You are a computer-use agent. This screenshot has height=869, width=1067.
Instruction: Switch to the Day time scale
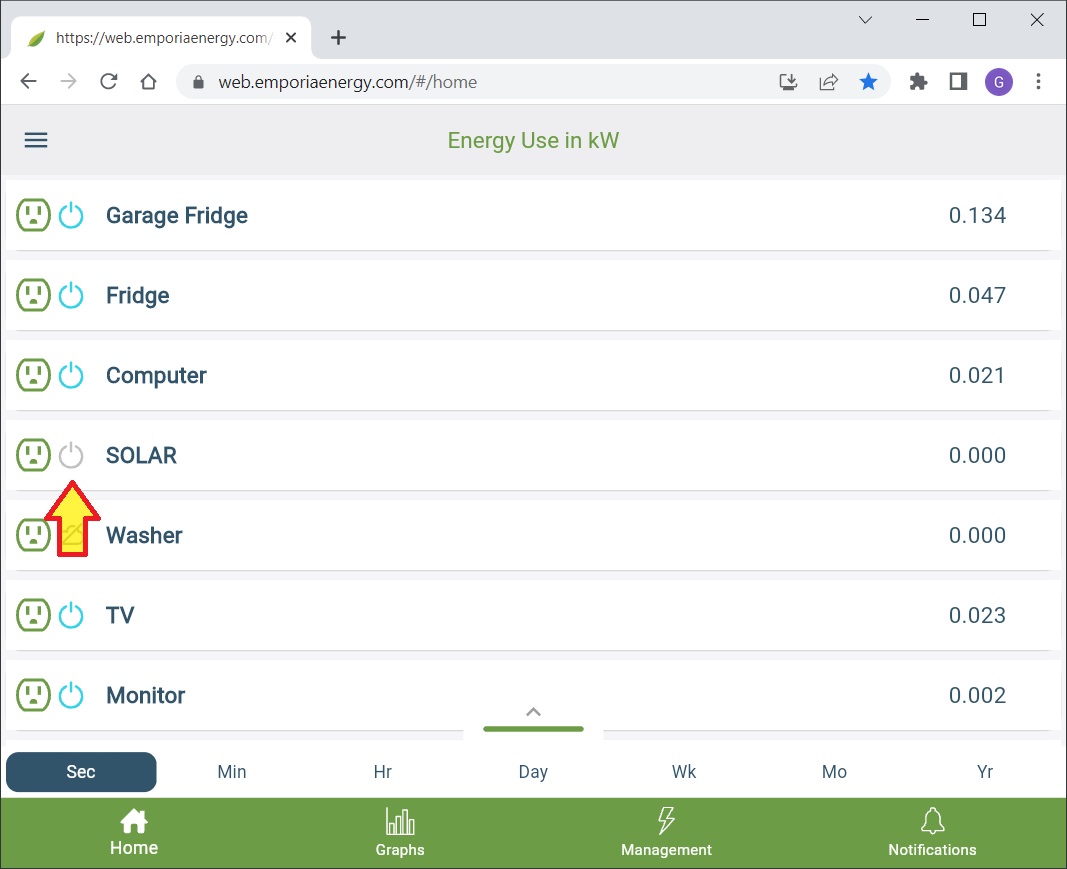(x=533, y=772)
